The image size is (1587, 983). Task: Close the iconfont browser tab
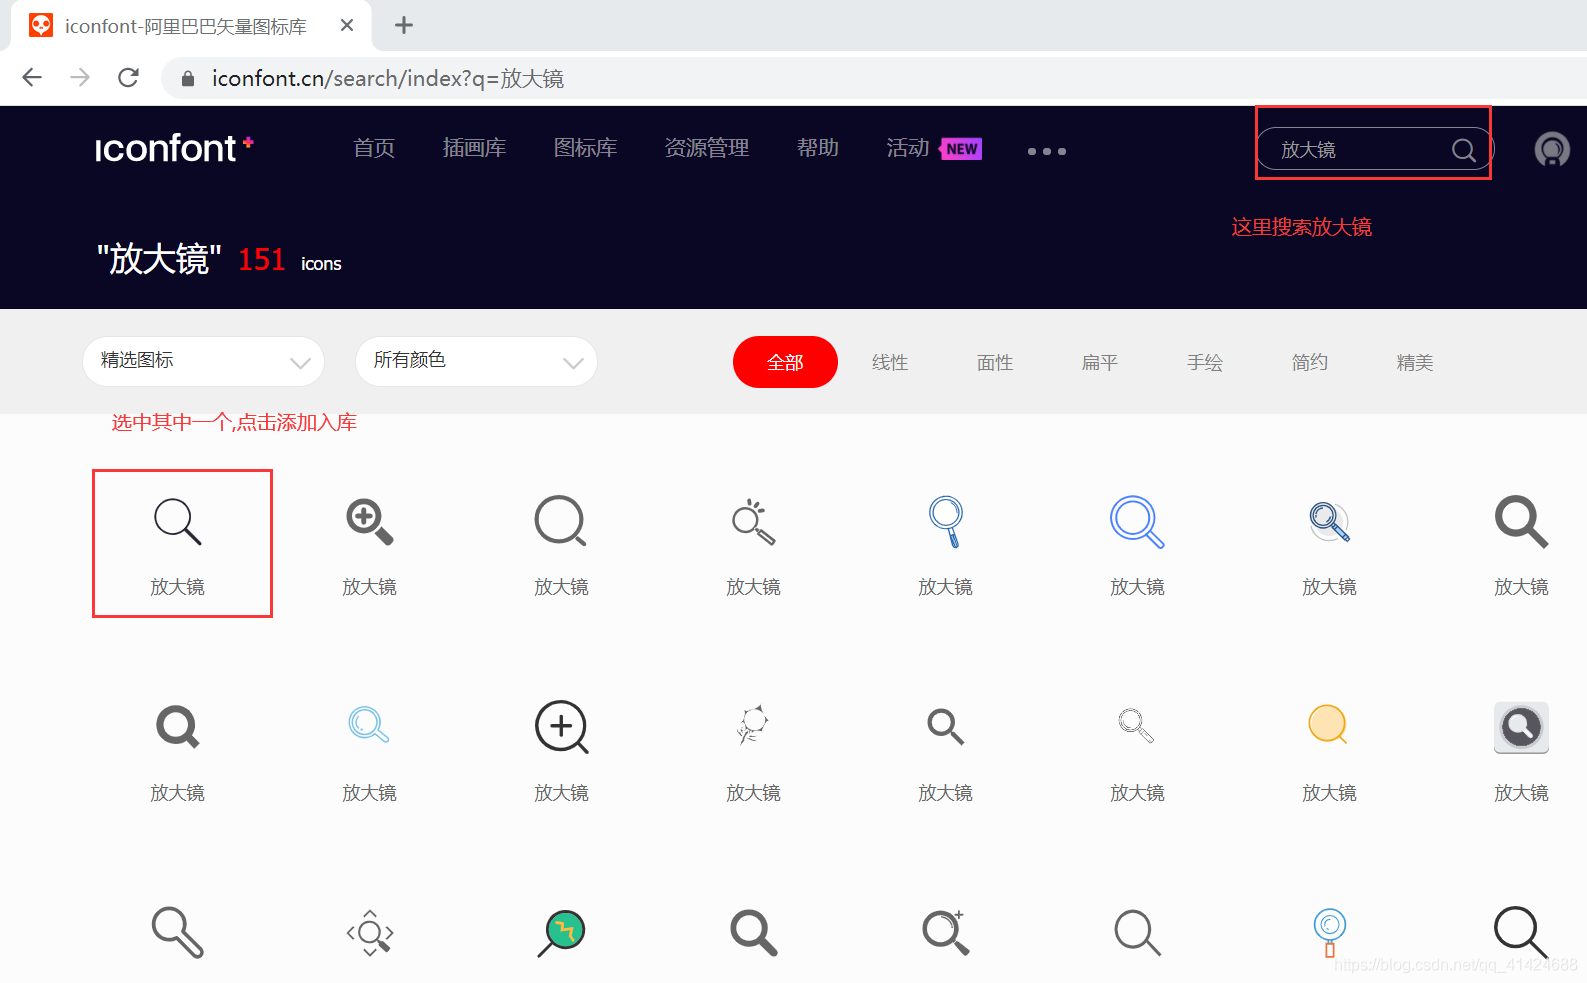[347, 25]
